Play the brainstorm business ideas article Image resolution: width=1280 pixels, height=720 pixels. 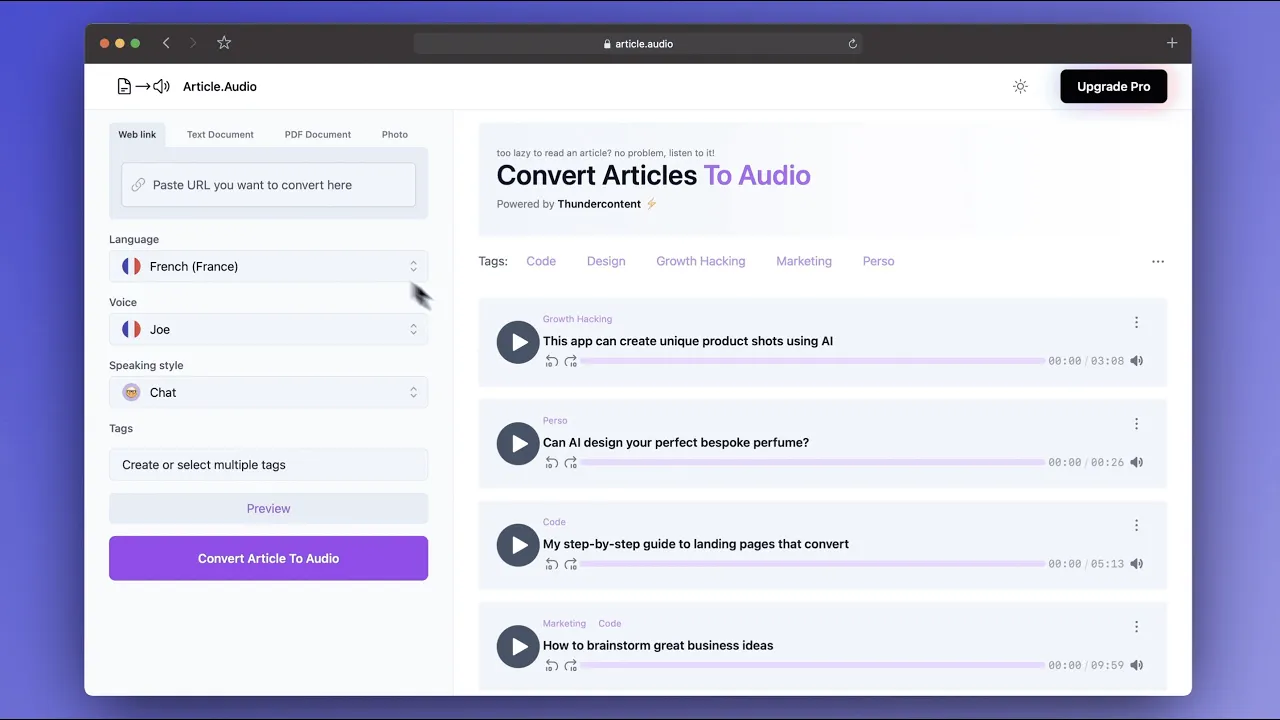(518, 647)
